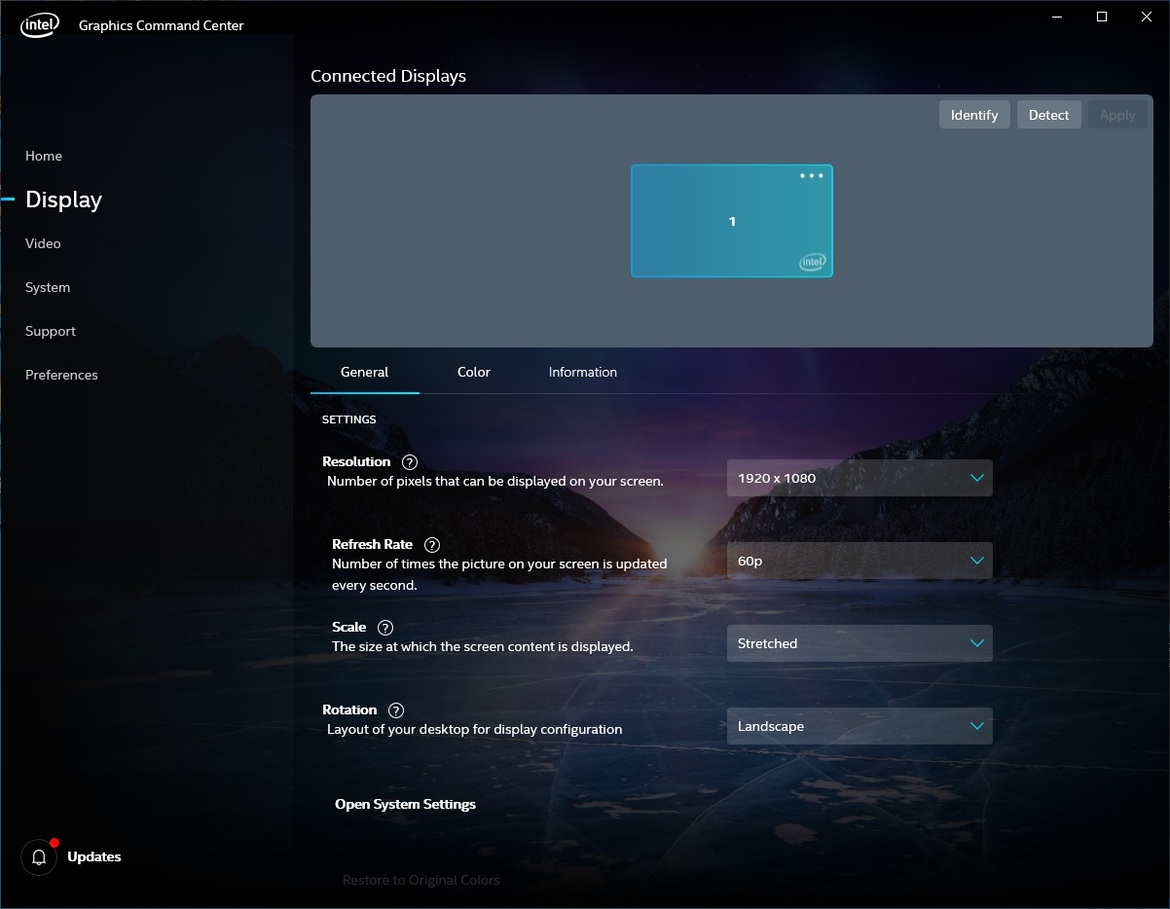Screen dimensions: 1170x909
Task: Click Rotation help question mark icon
Action: pos(396,710)
